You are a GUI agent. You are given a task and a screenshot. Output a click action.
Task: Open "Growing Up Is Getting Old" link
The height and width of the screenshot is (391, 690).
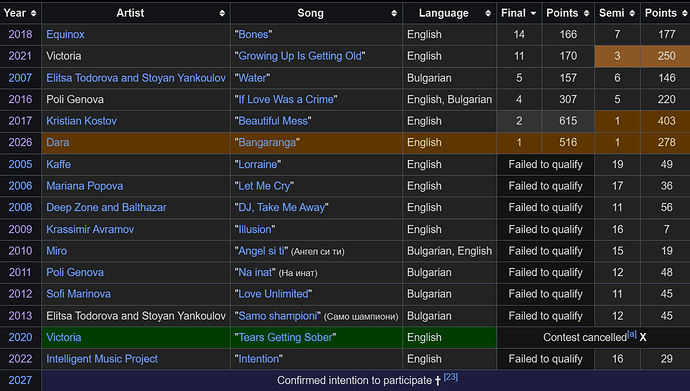[300, 56]
